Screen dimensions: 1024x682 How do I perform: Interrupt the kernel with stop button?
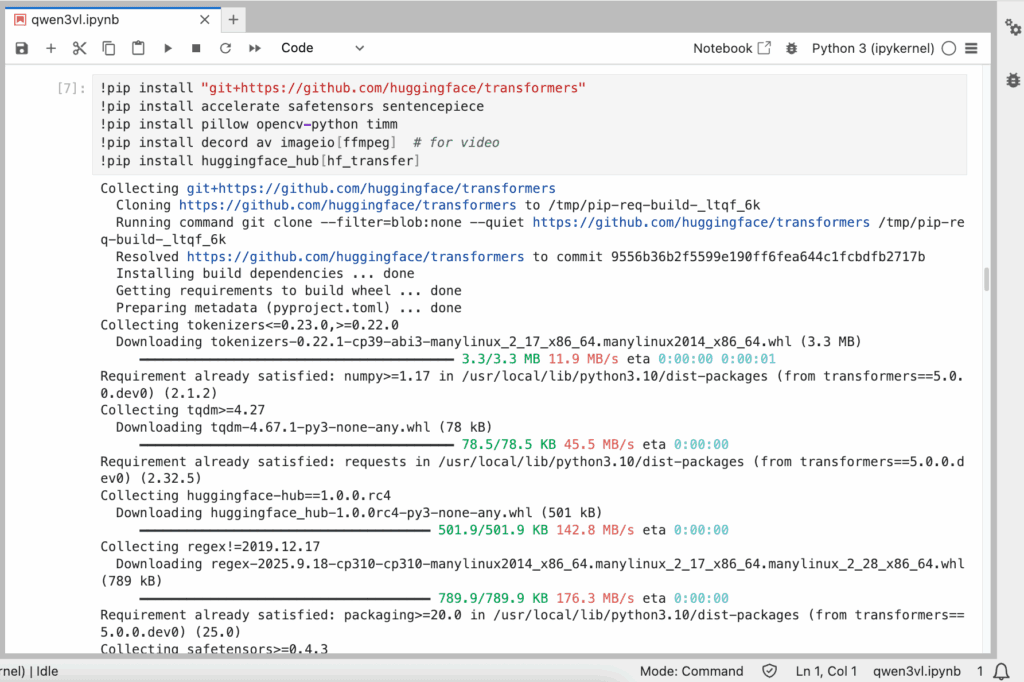[196, 48]
